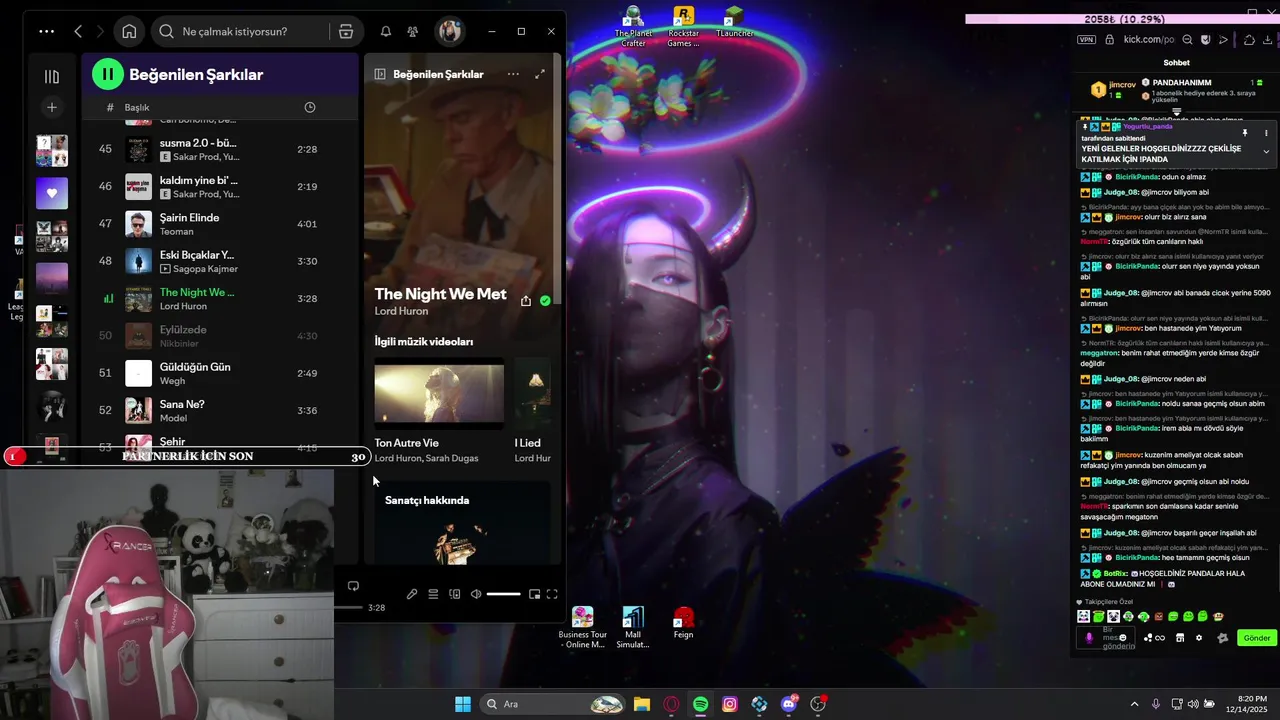Toggle the Spotify library sidebar icon
The height and width of the screenshot is (720, 1280).
point(52,76)
